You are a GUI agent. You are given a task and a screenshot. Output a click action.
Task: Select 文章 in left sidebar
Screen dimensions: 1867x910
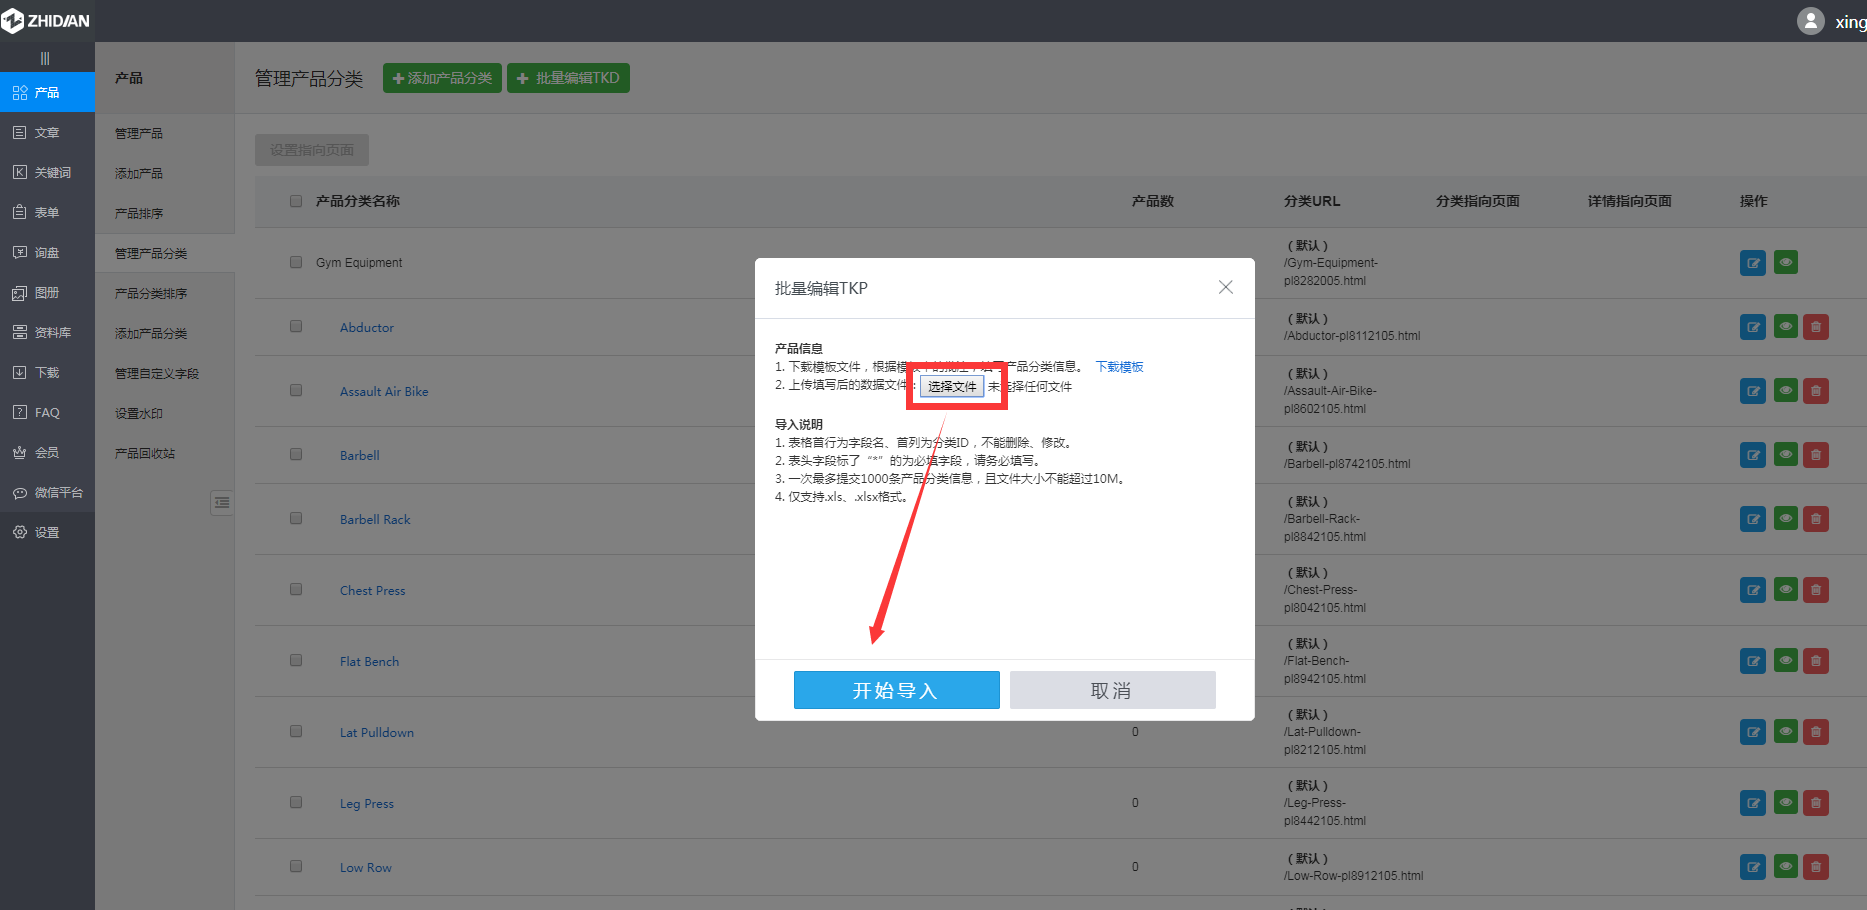[x=47, y=132]
